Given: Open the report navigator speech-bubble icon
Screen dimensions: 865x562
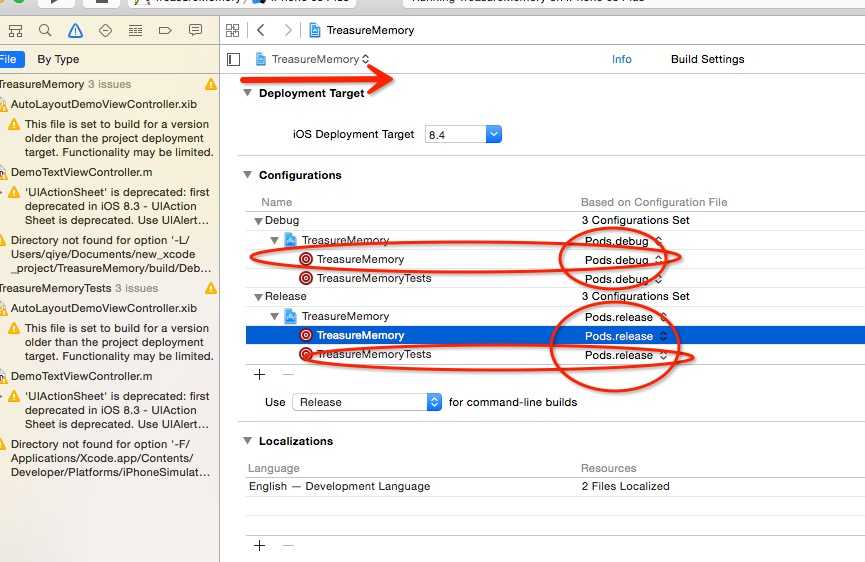Looking at the screenshot, I should 195,30.
